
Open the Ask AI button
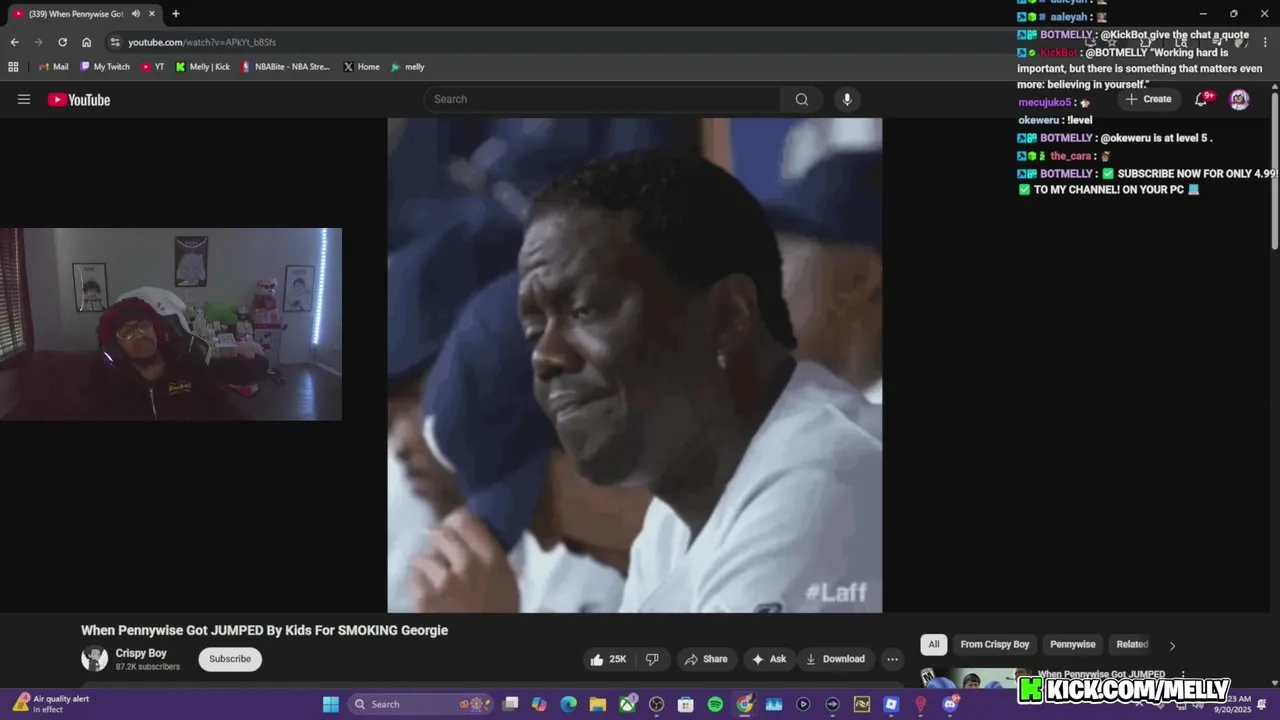769,659
